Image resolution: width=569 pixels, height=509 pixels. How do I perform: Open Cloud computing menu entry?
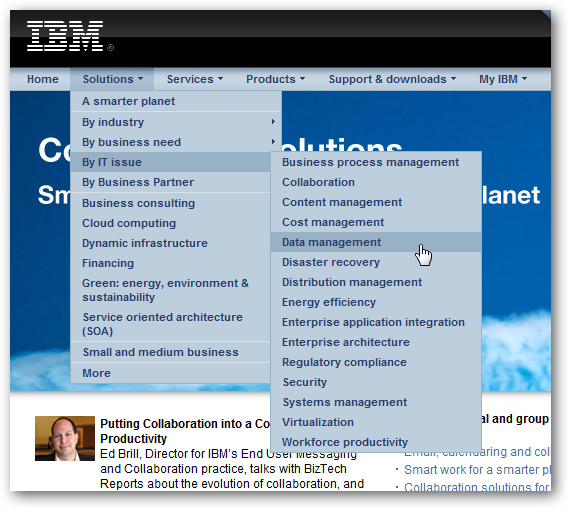click(171, 223)
